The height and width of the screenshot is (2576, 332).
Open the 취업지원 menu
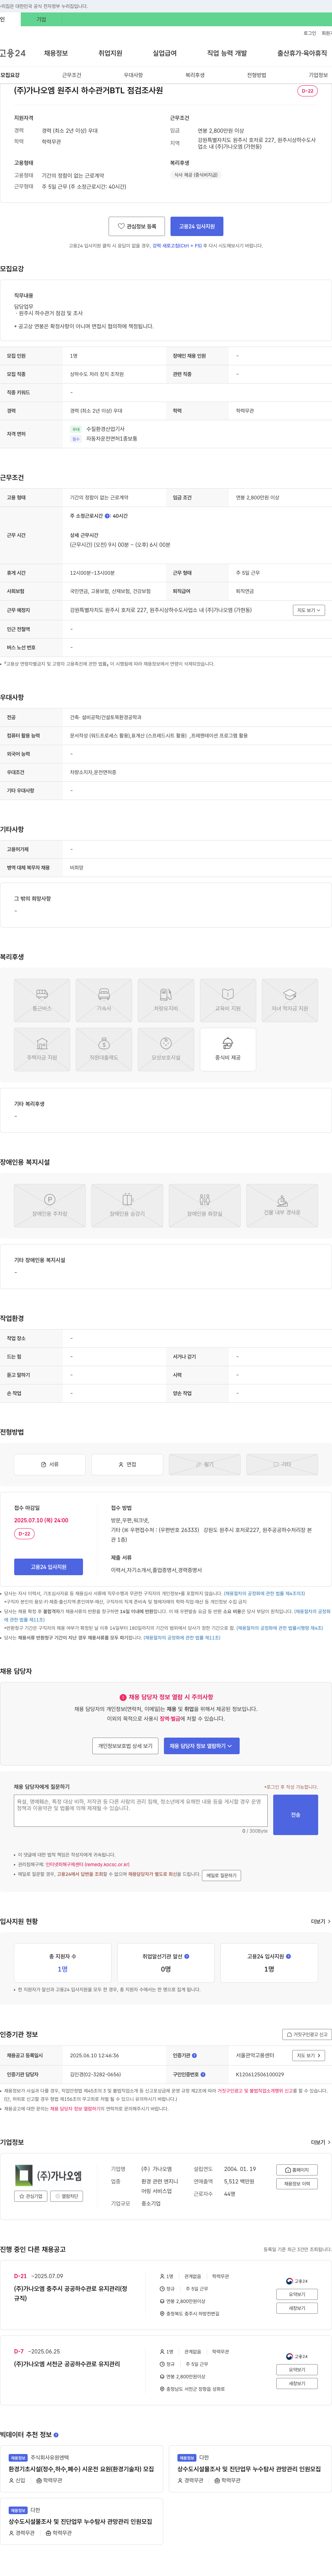[x=110, y=53]
